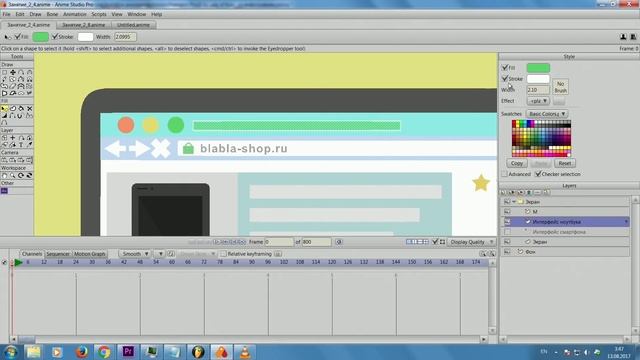Viewport: 640px width, 360px height.
Task: Select the Экран vector layer row
Action: click(565, 242)
